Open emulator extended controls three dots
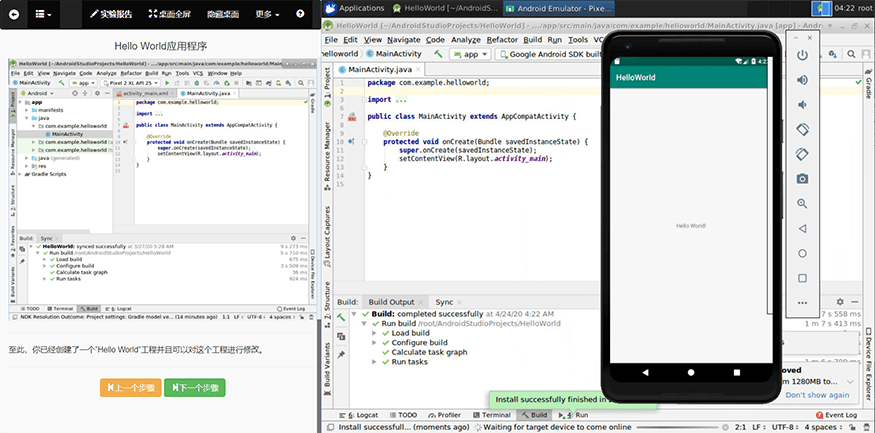This screenshot has height=433, width=875. pyautogui.click(x=802, y=303)
